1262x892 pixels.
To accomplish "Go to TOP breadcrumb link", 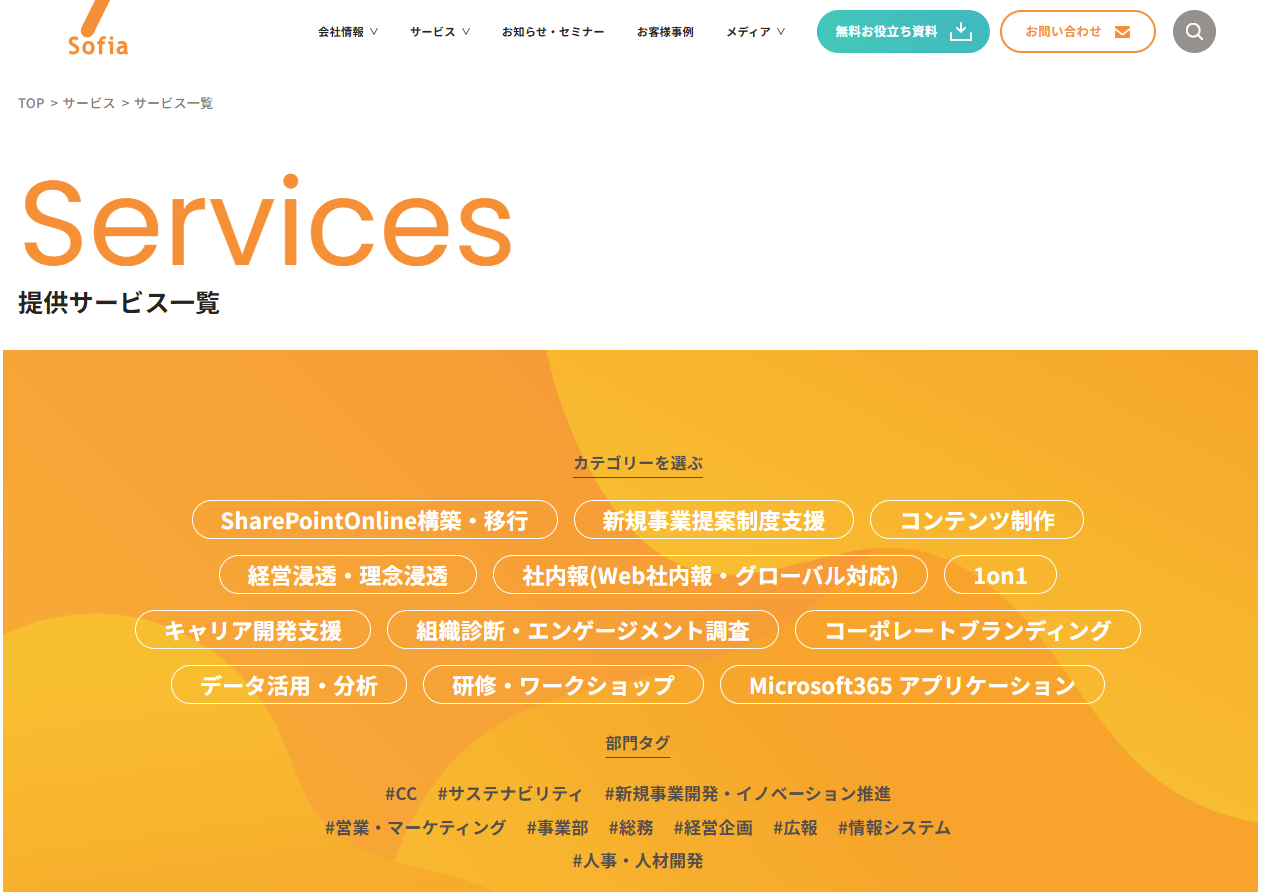I will pyautogui.click(x=31, y=103).
